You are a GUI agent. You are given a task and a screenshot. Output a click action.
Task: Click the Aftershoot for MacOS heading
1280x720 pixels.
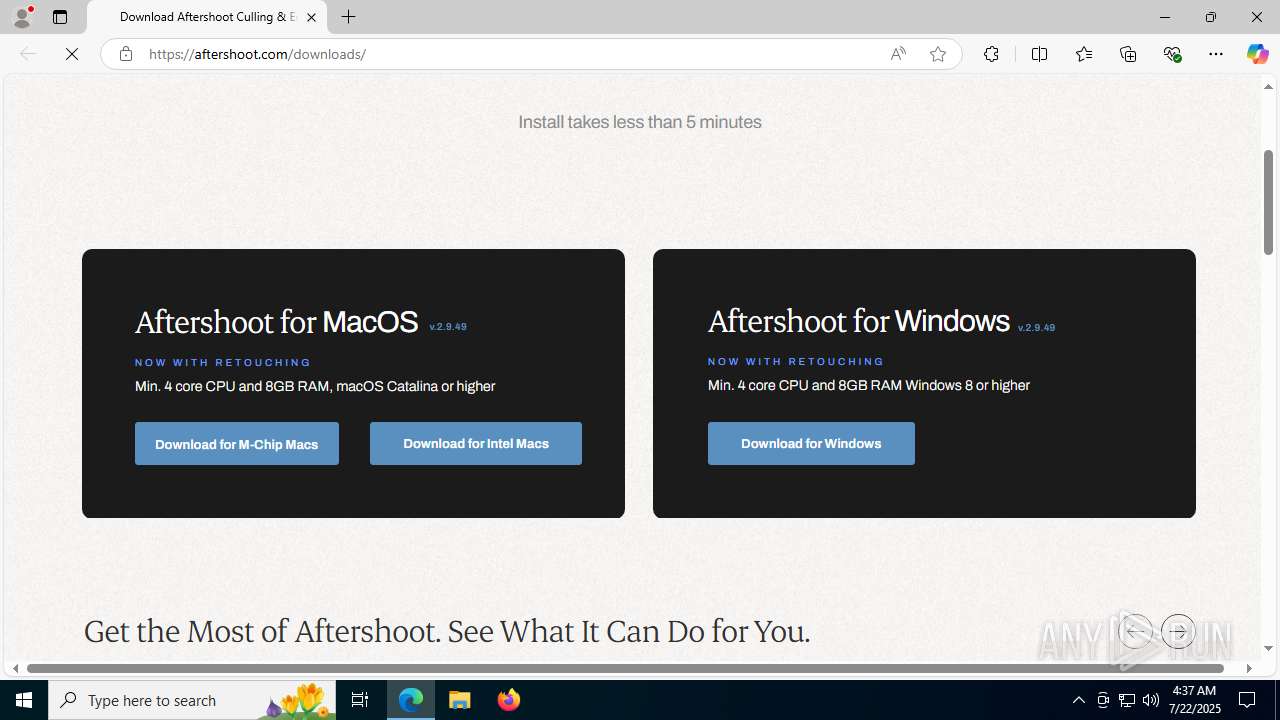pyautogui.click(x=276, y=322)
